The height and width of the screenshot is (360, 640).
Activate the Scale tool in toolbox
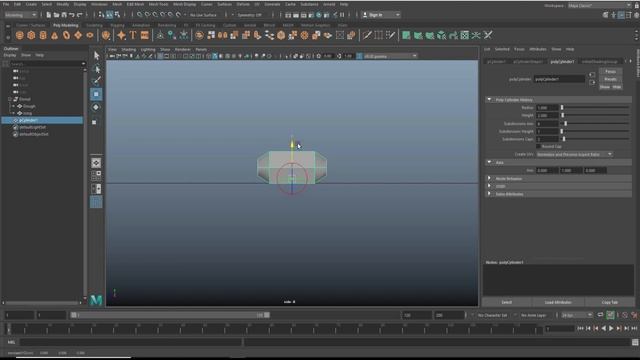click(x=95, y=122)
